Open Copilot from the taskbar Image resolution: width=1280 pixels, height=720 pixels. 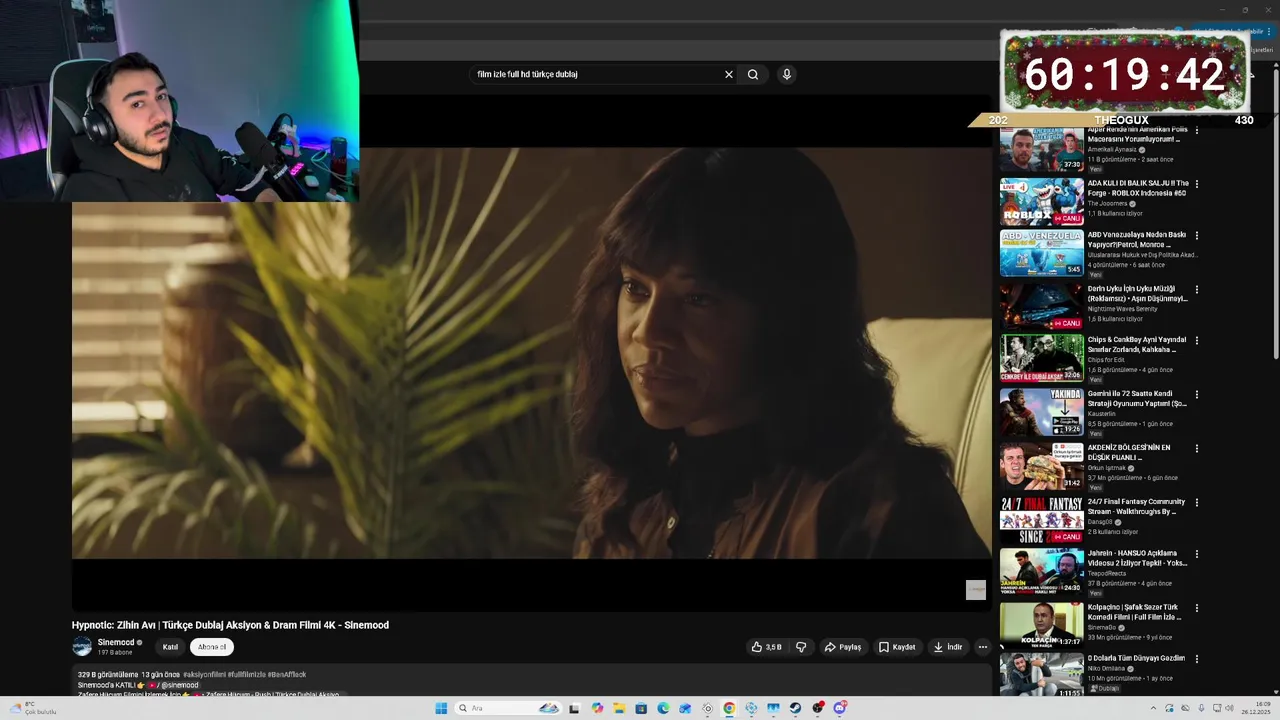pos(597,708)
